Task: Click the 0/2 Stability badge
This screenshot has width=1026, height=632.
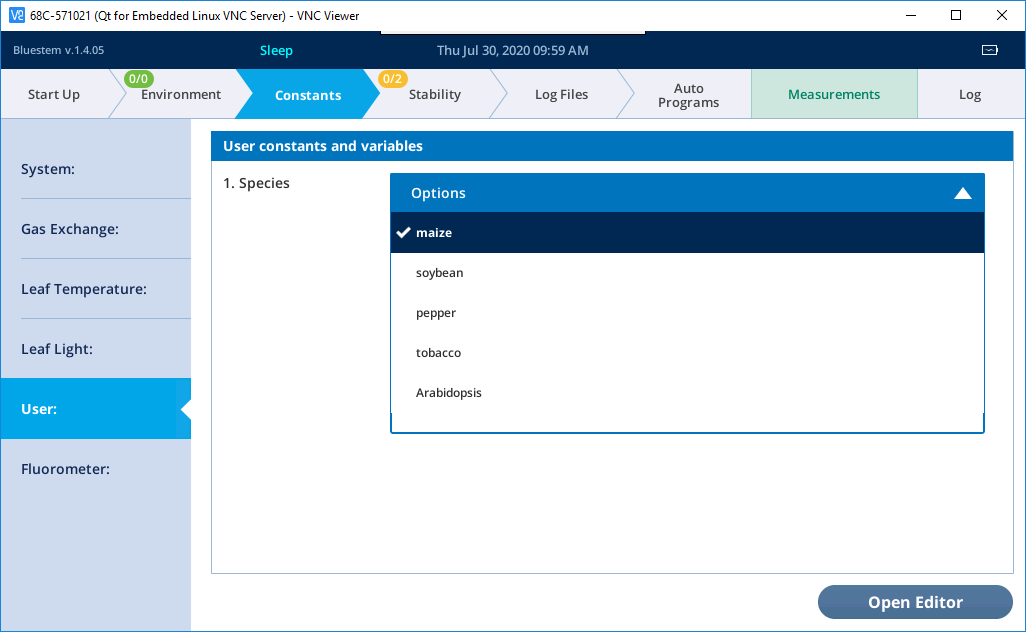Action: (x=393, y=79)
